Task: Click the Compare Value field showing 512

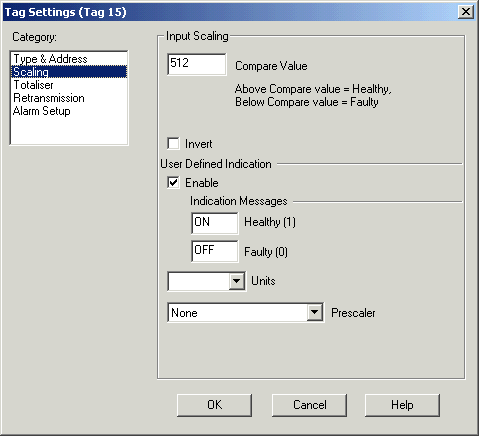Action: coord(197,64)
